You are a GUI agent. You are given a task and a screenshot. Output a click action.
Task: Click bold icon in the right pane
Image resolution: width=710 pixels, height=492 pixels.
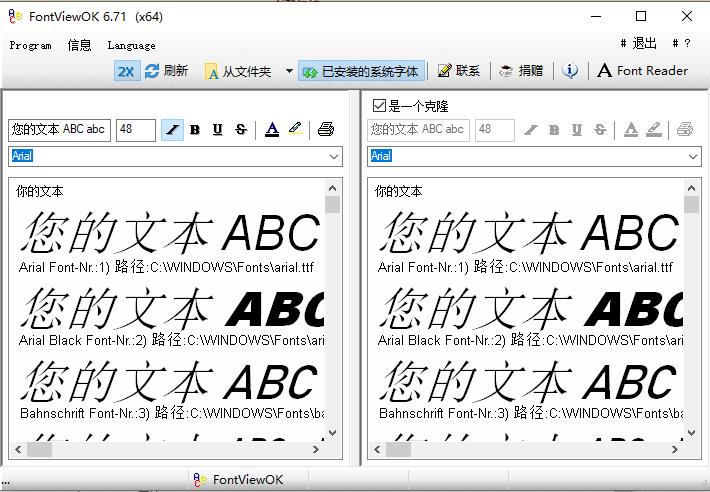(x=554, y=130)
